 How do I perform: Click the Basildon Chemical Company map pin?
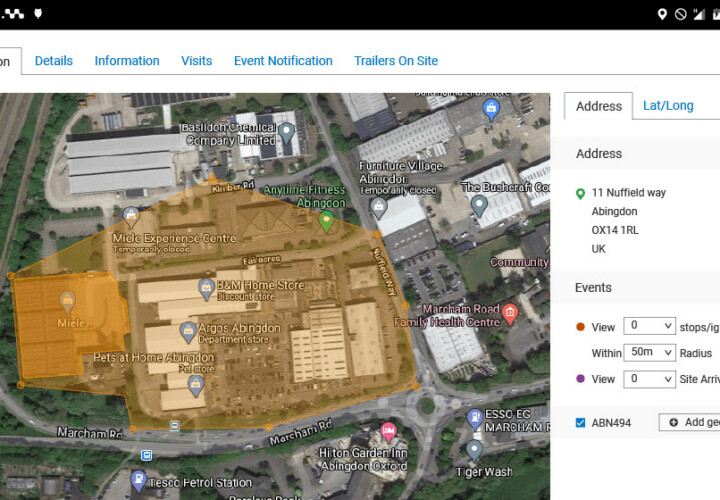(x=287, y=133)
